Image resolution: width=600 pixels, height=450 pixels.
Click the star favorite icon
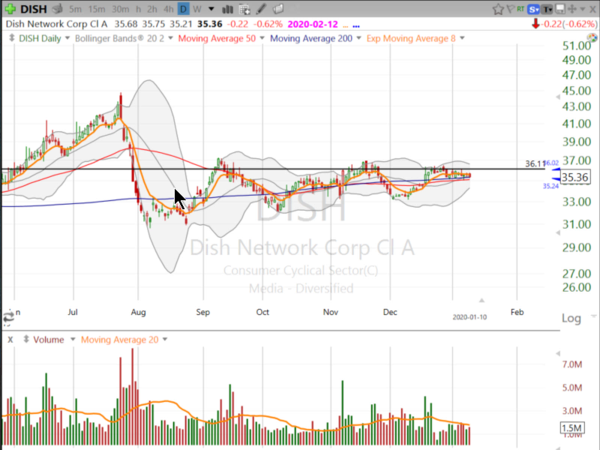pyautogui.click(x=498, y=9)
